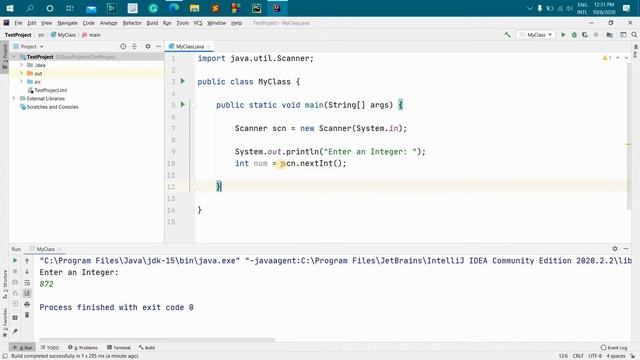Open the Terminal tool window

[x=119, y=348]
